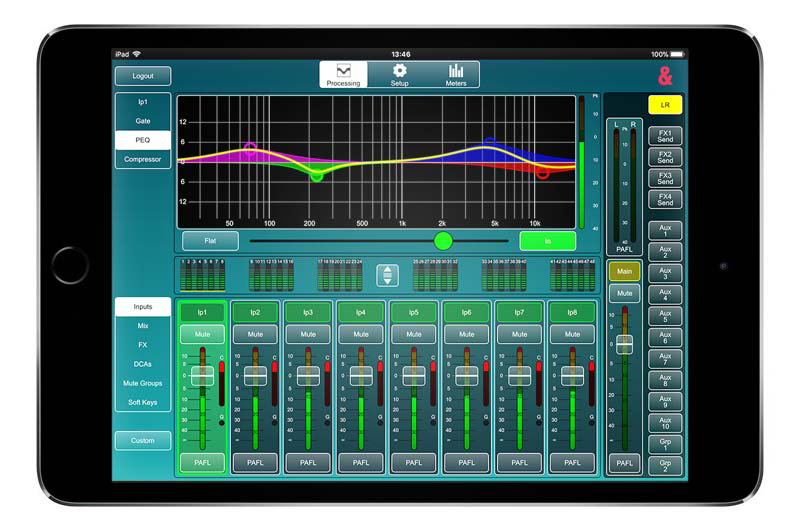The image size is (800, 531).
Task: Click the green EQ width slider knob
Action: click(443, 241)
